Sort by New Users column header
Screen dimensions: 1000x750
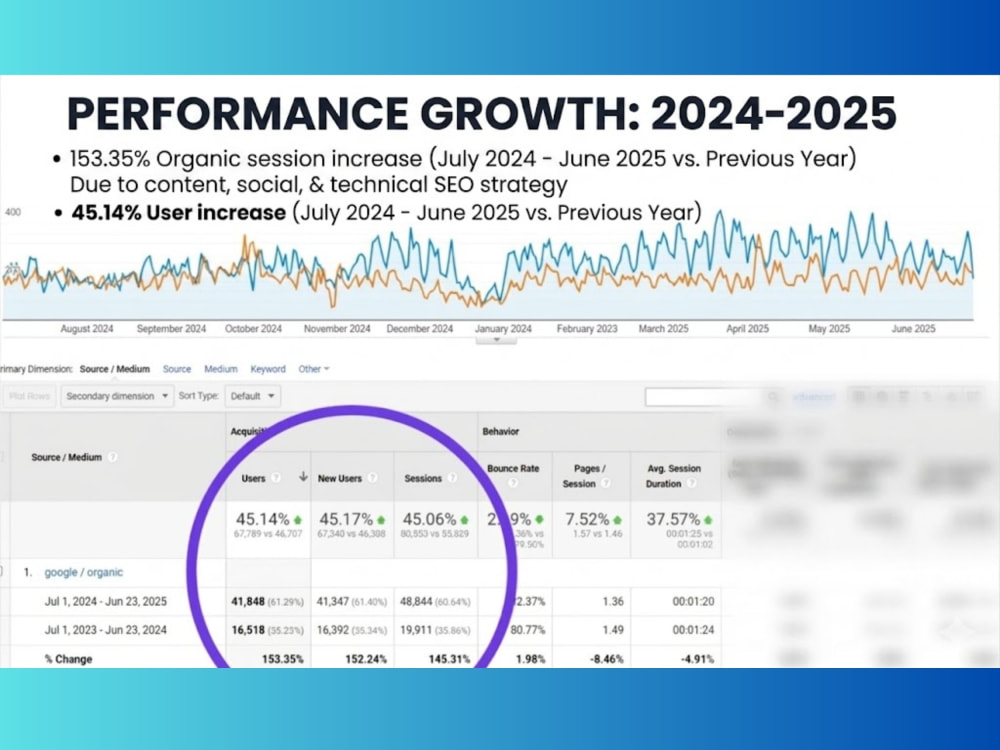point(340,478)
